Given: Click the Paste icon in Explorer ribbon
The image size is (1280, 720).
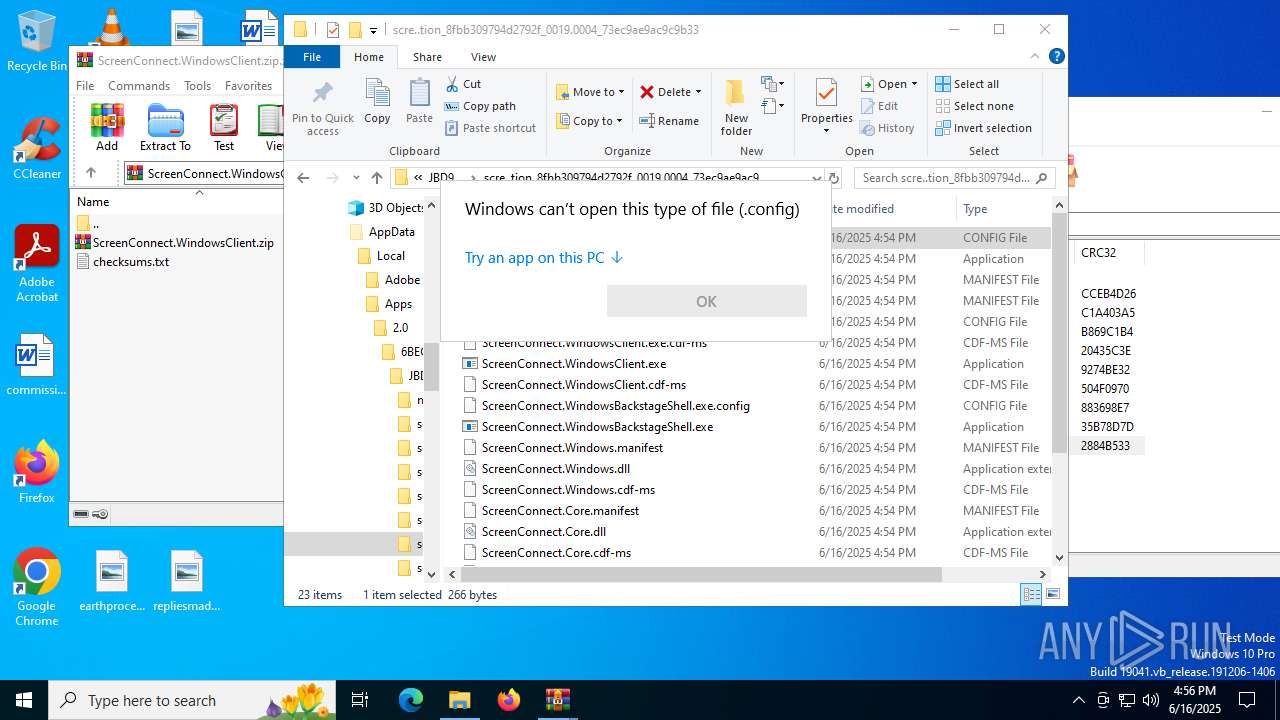Looking at the screenshot, I should click(x=419, y=102).
